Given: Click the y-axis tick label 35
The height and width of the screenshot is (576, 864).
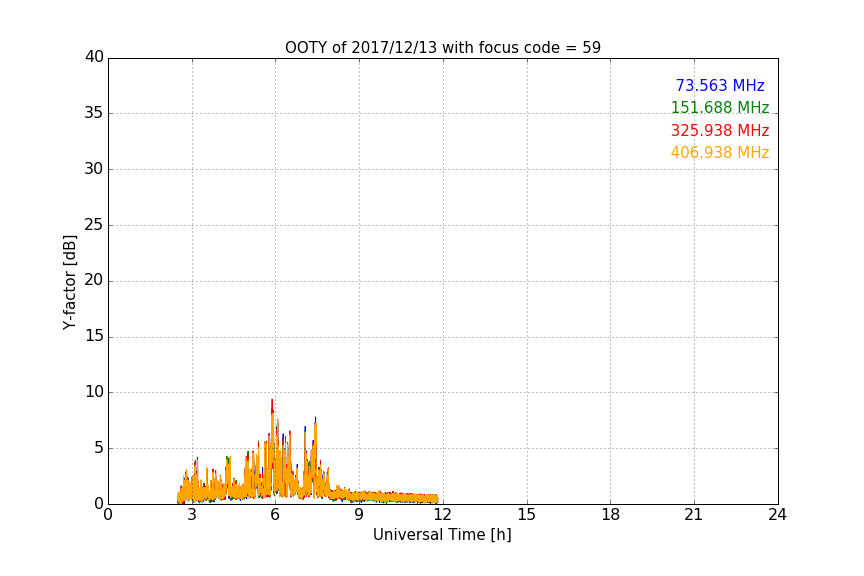Looking at the screenshot, I should pyautogui.click(x=94, y=113).
